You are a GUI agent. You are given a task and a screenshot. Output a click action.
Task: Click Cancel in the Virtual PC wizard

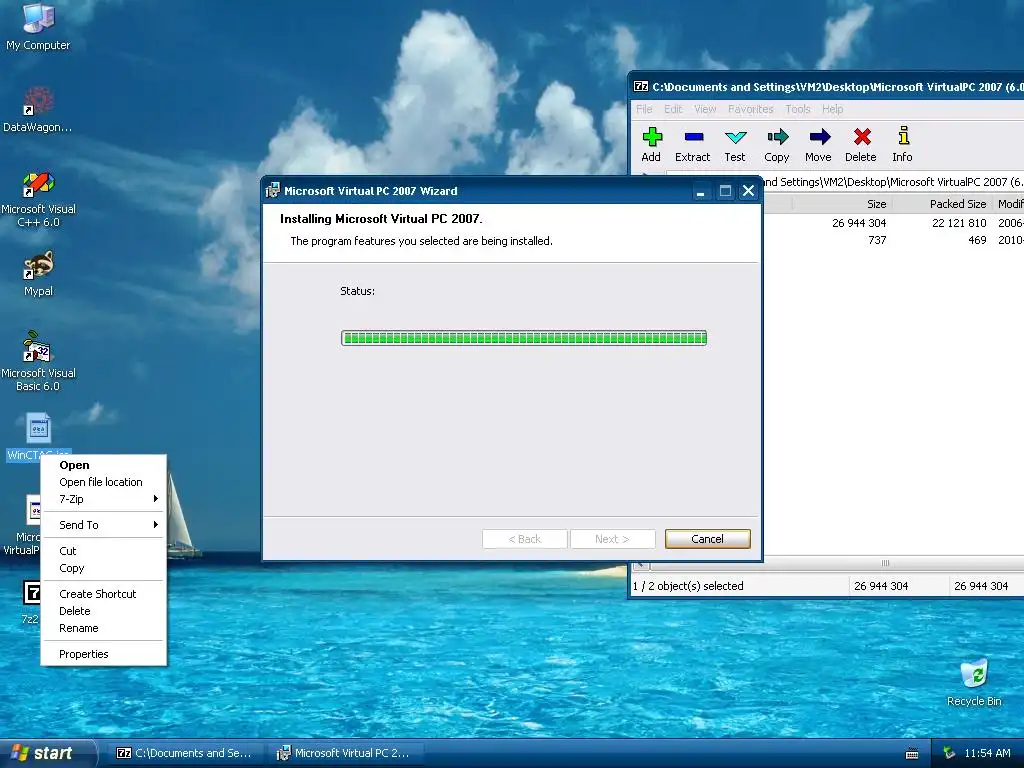707,539
